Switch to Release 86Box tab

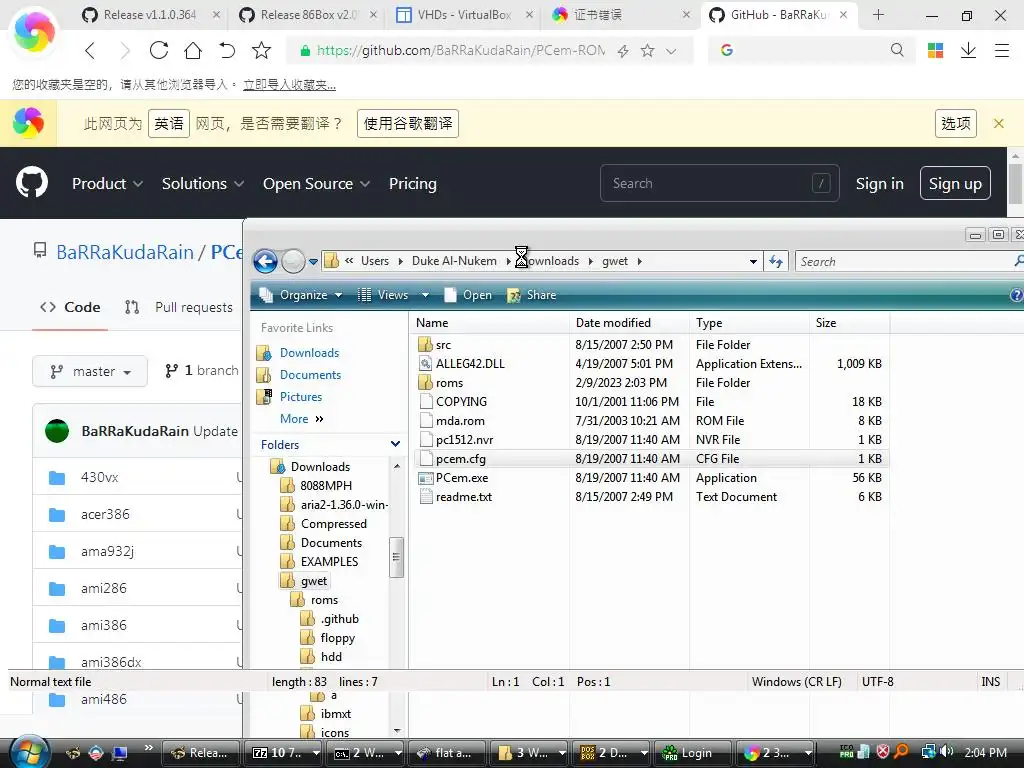(307, 14)
